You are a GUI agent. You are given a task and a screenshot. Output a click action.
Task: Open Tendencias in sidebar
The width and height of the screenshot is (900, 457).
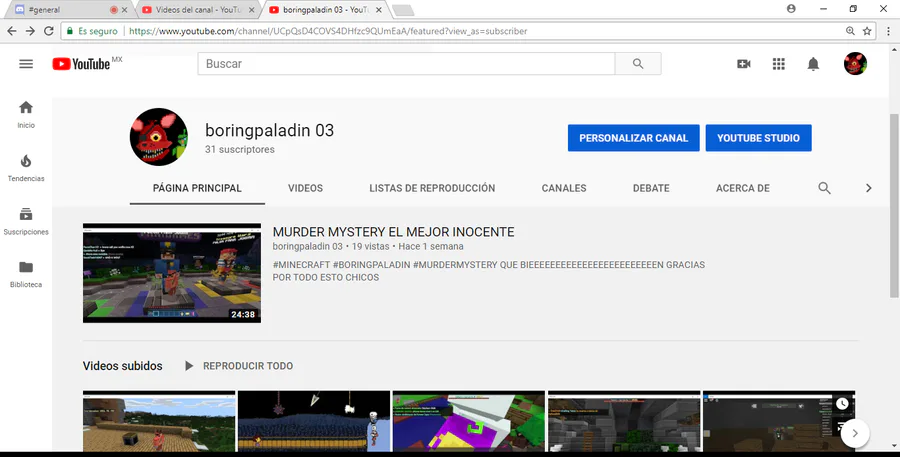(26, 168)
